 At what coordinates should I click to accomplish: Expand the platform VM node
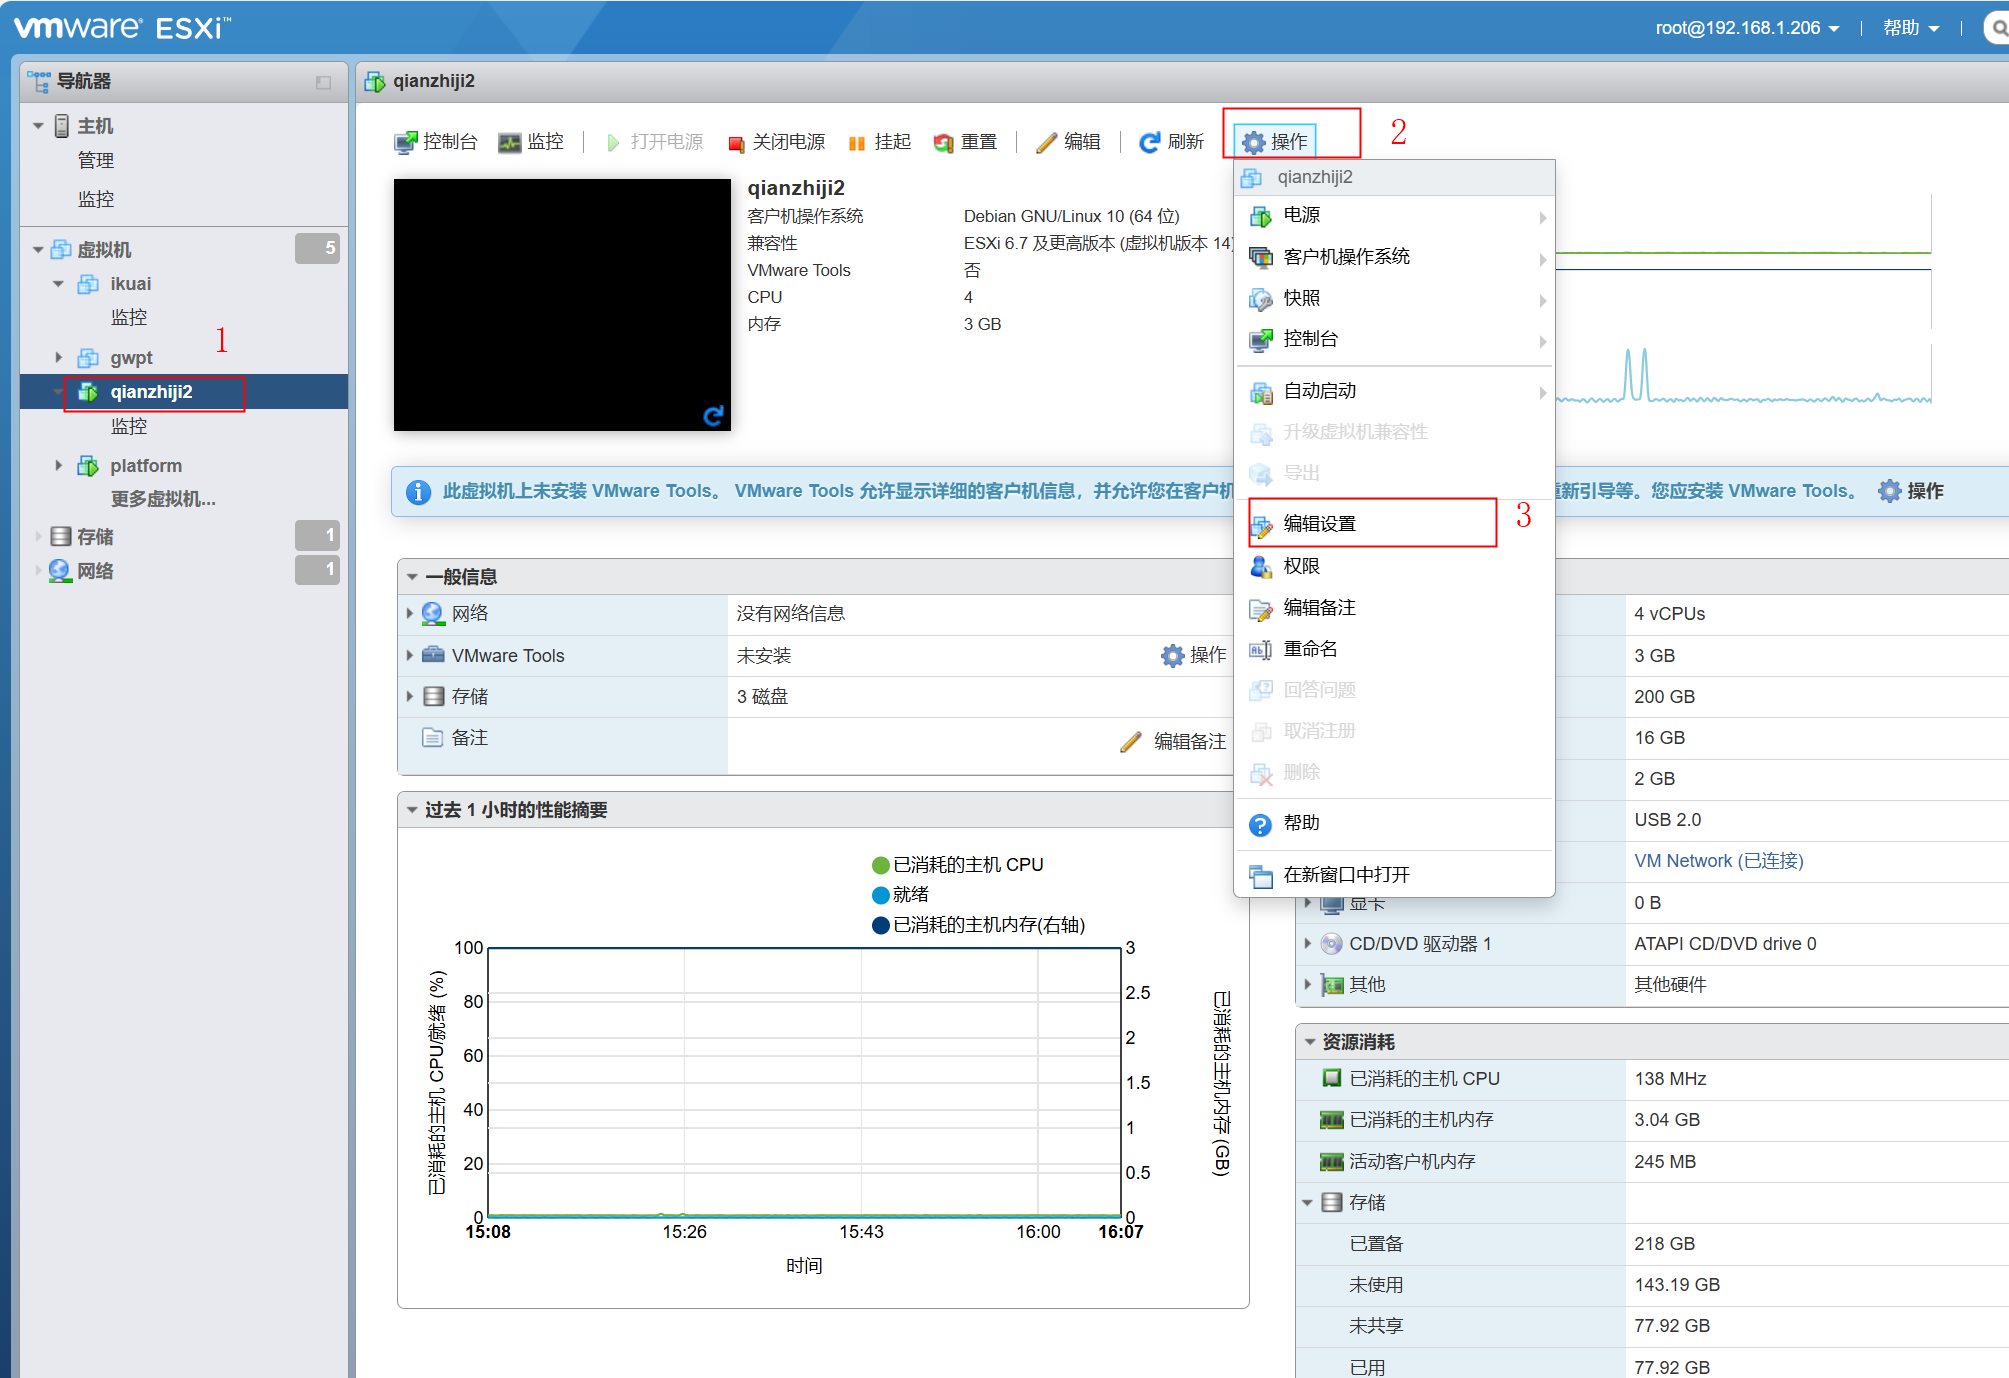pos(58,465)
